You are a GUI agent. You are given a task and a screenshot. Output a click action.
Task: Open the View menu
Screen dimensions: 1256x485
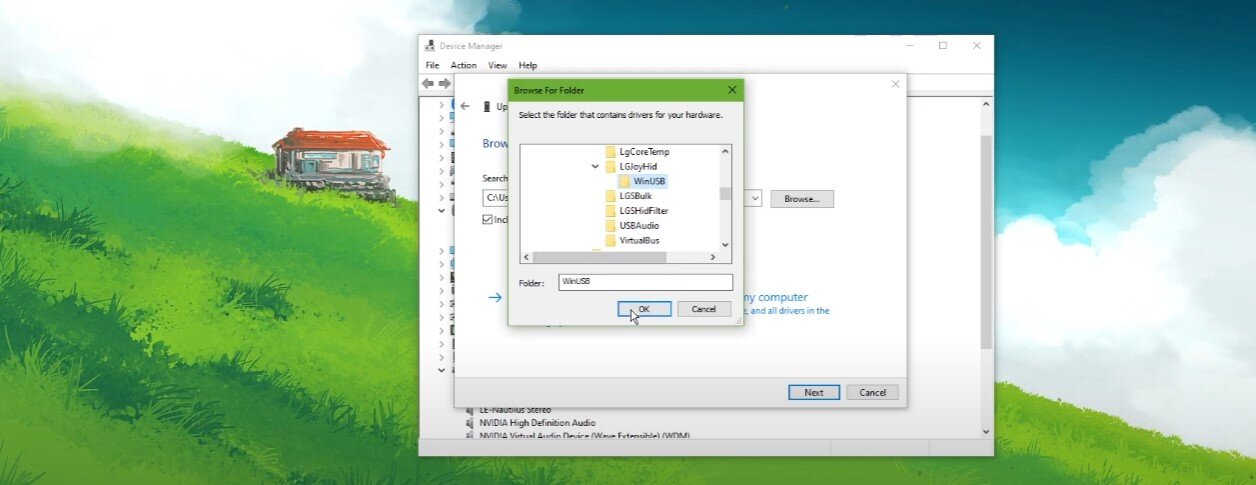pyautogui.click(x=497, y=65)
